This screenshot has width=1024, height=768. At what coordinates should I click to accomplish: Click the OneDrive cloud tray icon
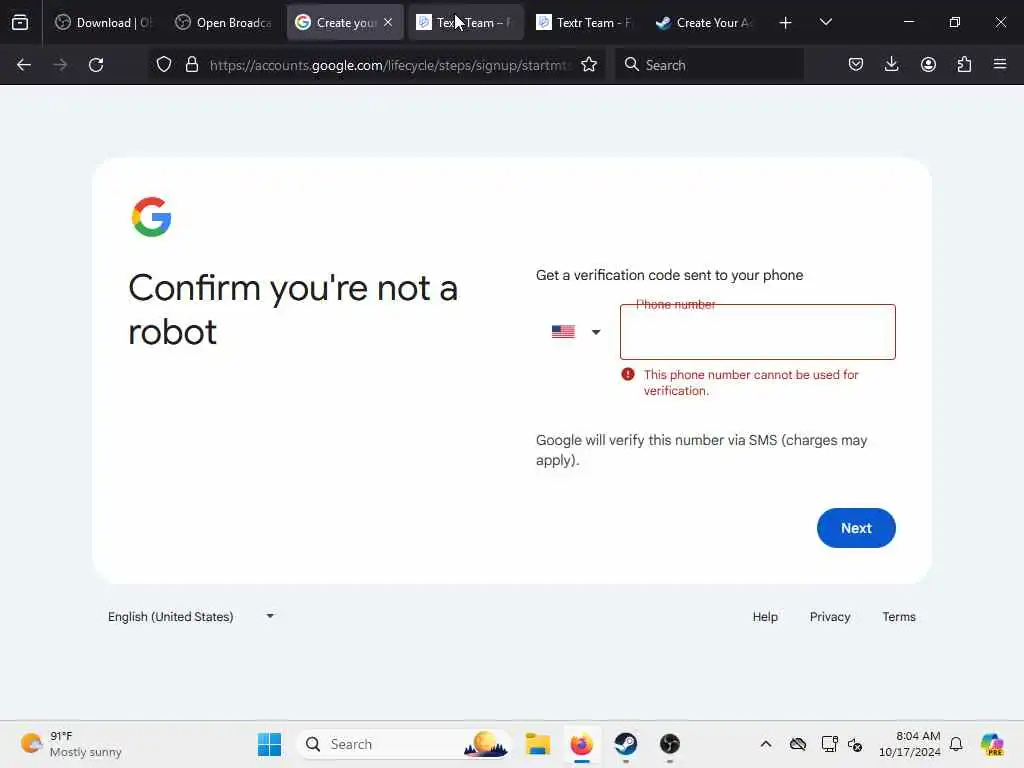pyautogui.click(x=797, y=744)
